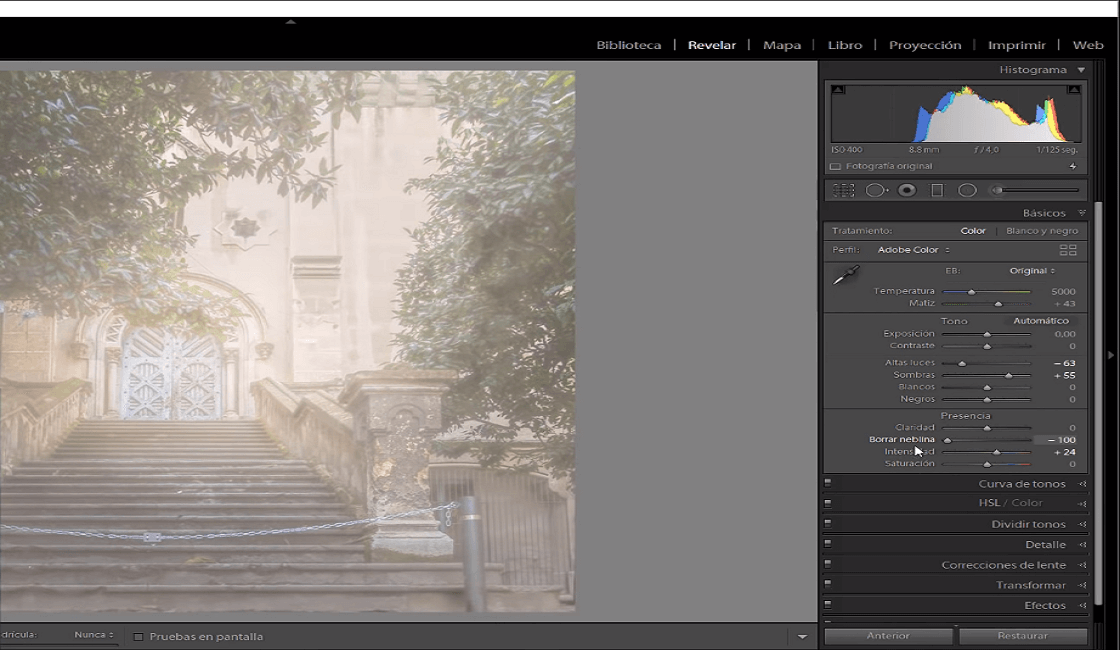Click the Restaurar button

(1022, 636)
